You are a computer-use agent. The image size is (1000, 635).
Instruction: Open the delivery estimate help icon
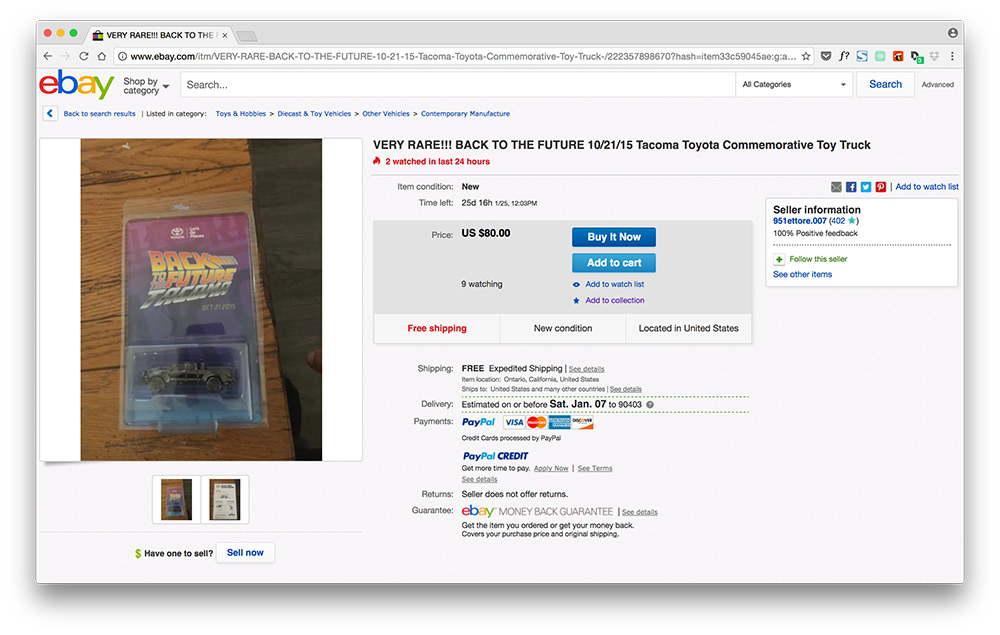pyautogui.click(x=650, y=405)
